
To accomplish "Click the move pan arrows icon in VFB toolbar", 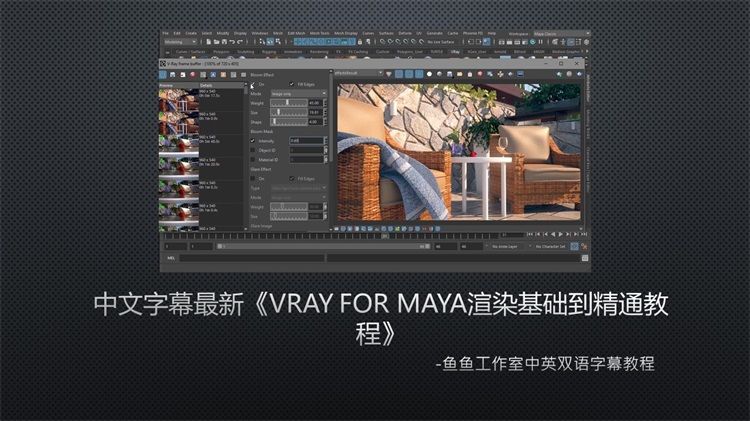I will pyautogui.click(x=500, y=74).
